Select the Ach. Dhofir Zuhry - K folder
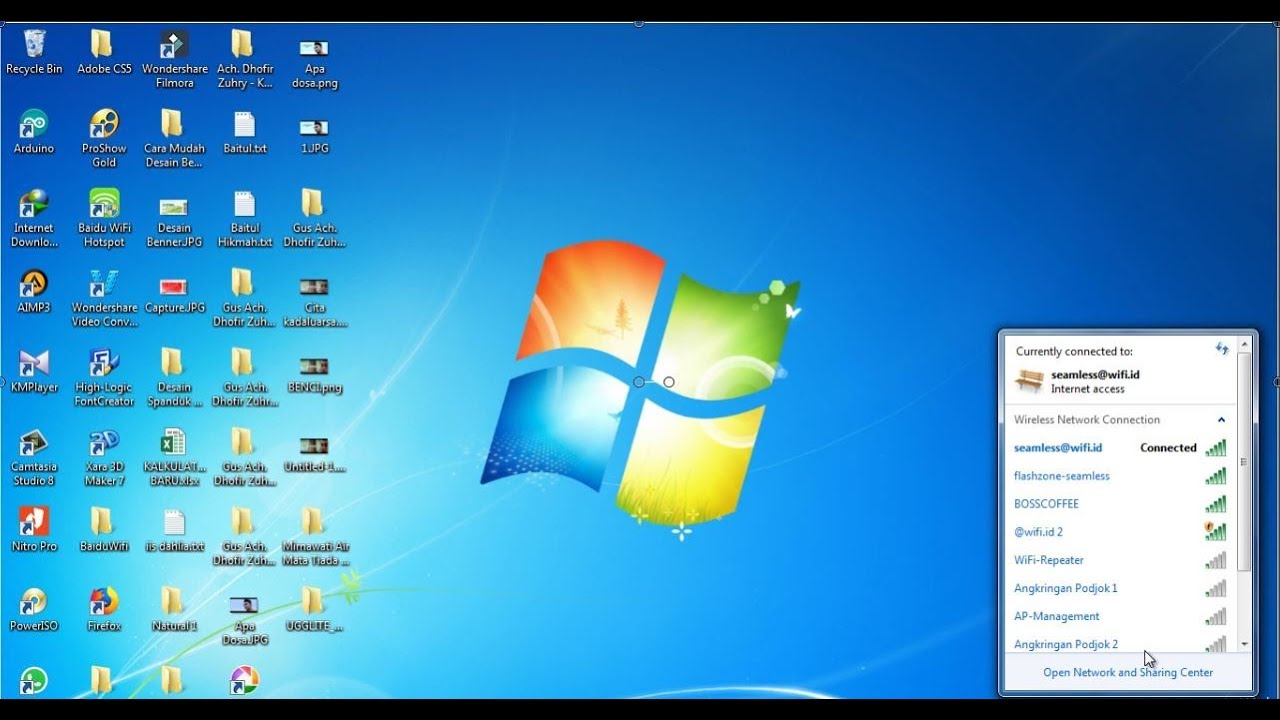 coord(244,60)
